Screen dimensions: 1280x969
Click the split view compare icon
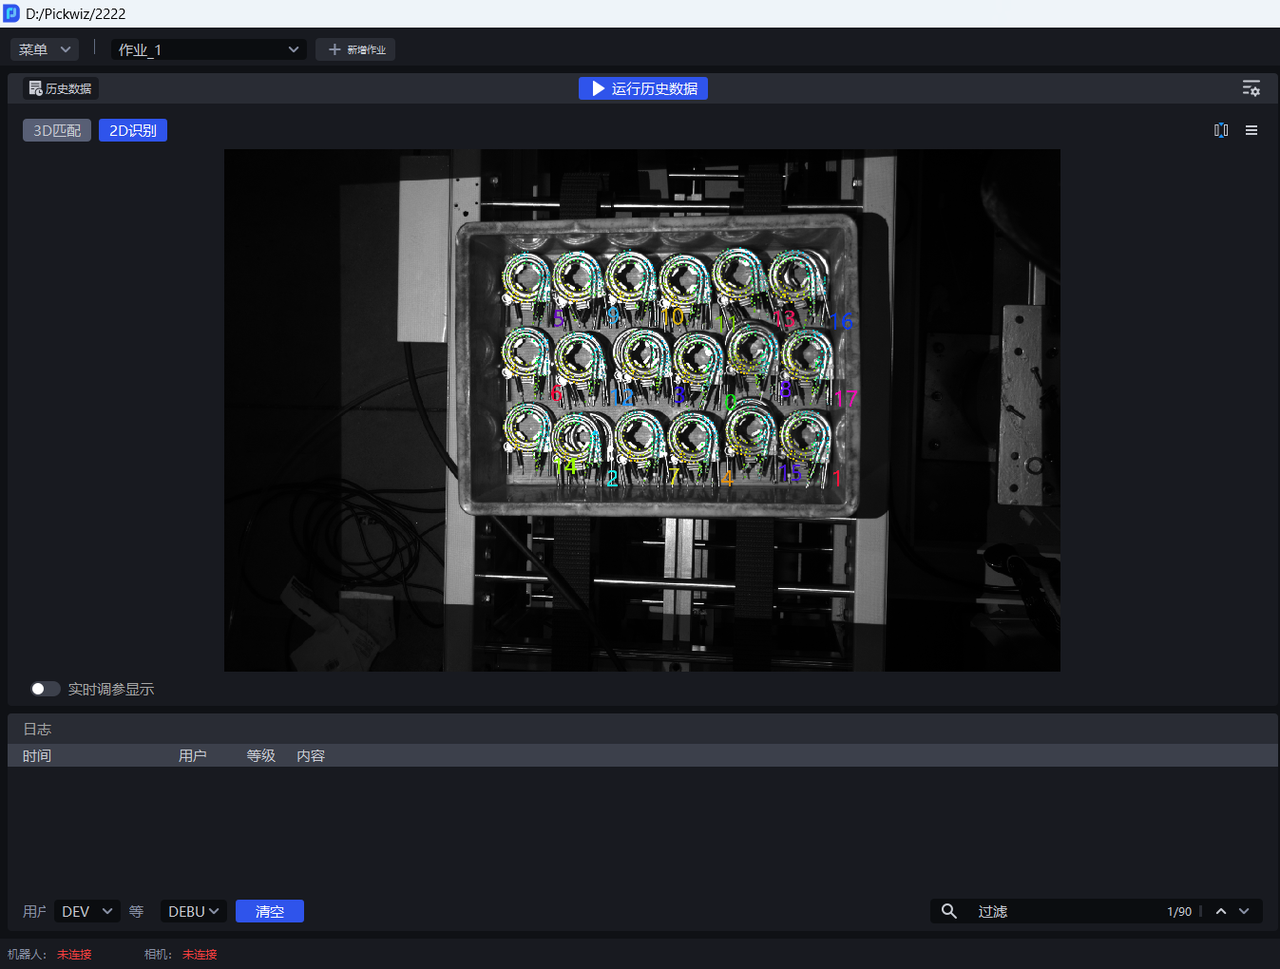point(1220,131)
